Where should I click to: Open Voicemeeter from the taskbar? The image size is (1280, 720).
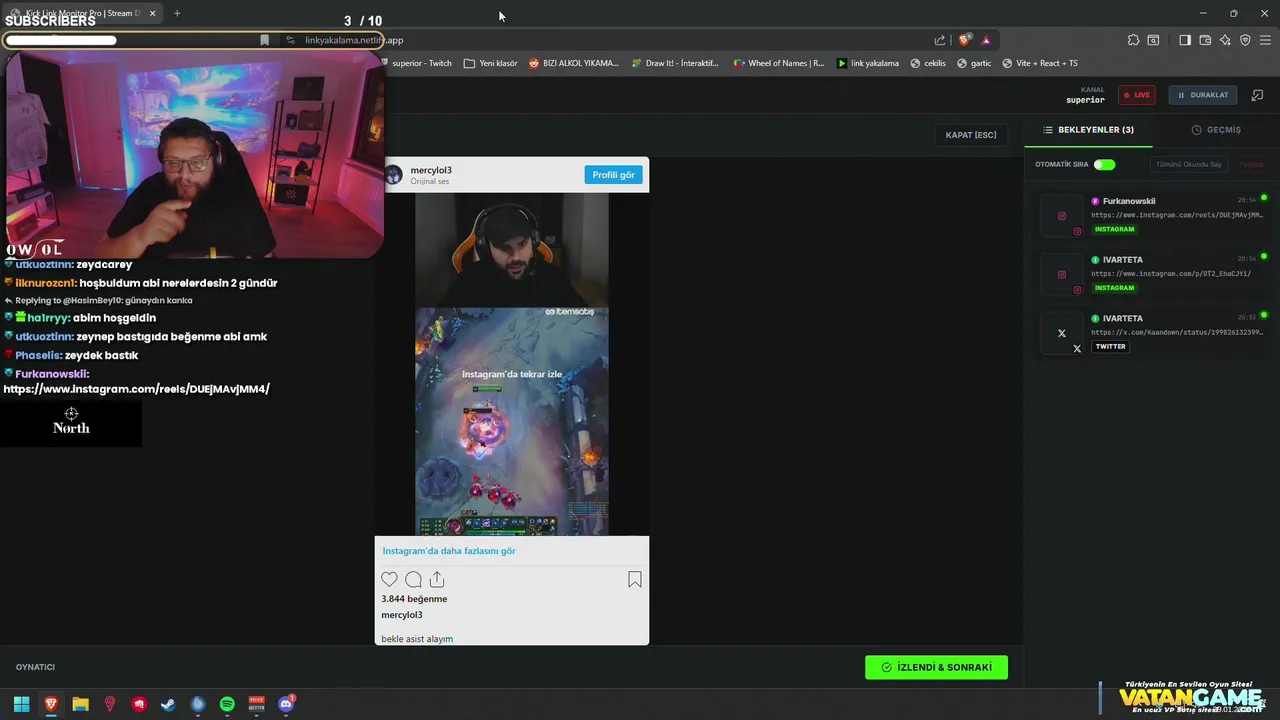click(257, 704)
